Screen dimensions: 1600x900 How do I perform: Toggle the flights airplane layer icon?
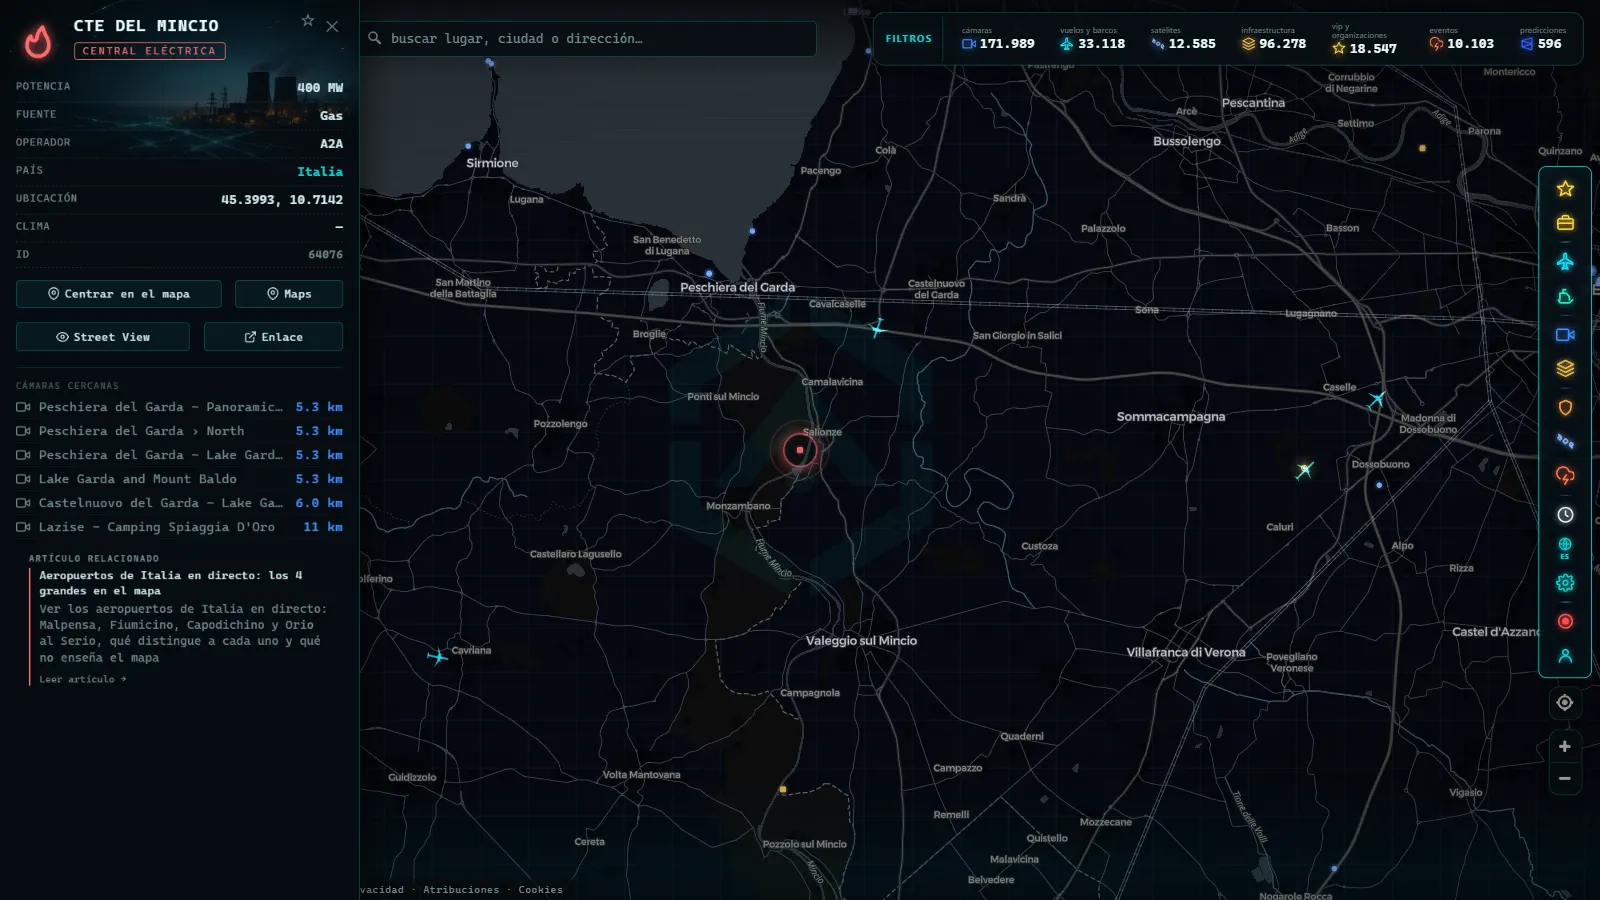pos(1565,262)
